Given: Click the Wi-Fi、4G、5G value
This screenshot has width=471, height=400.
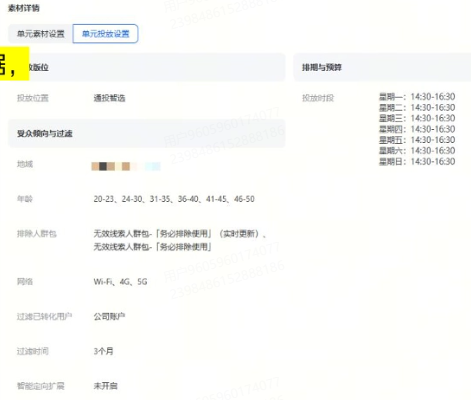Looking at the screenshot, I should tap(120, 282).
